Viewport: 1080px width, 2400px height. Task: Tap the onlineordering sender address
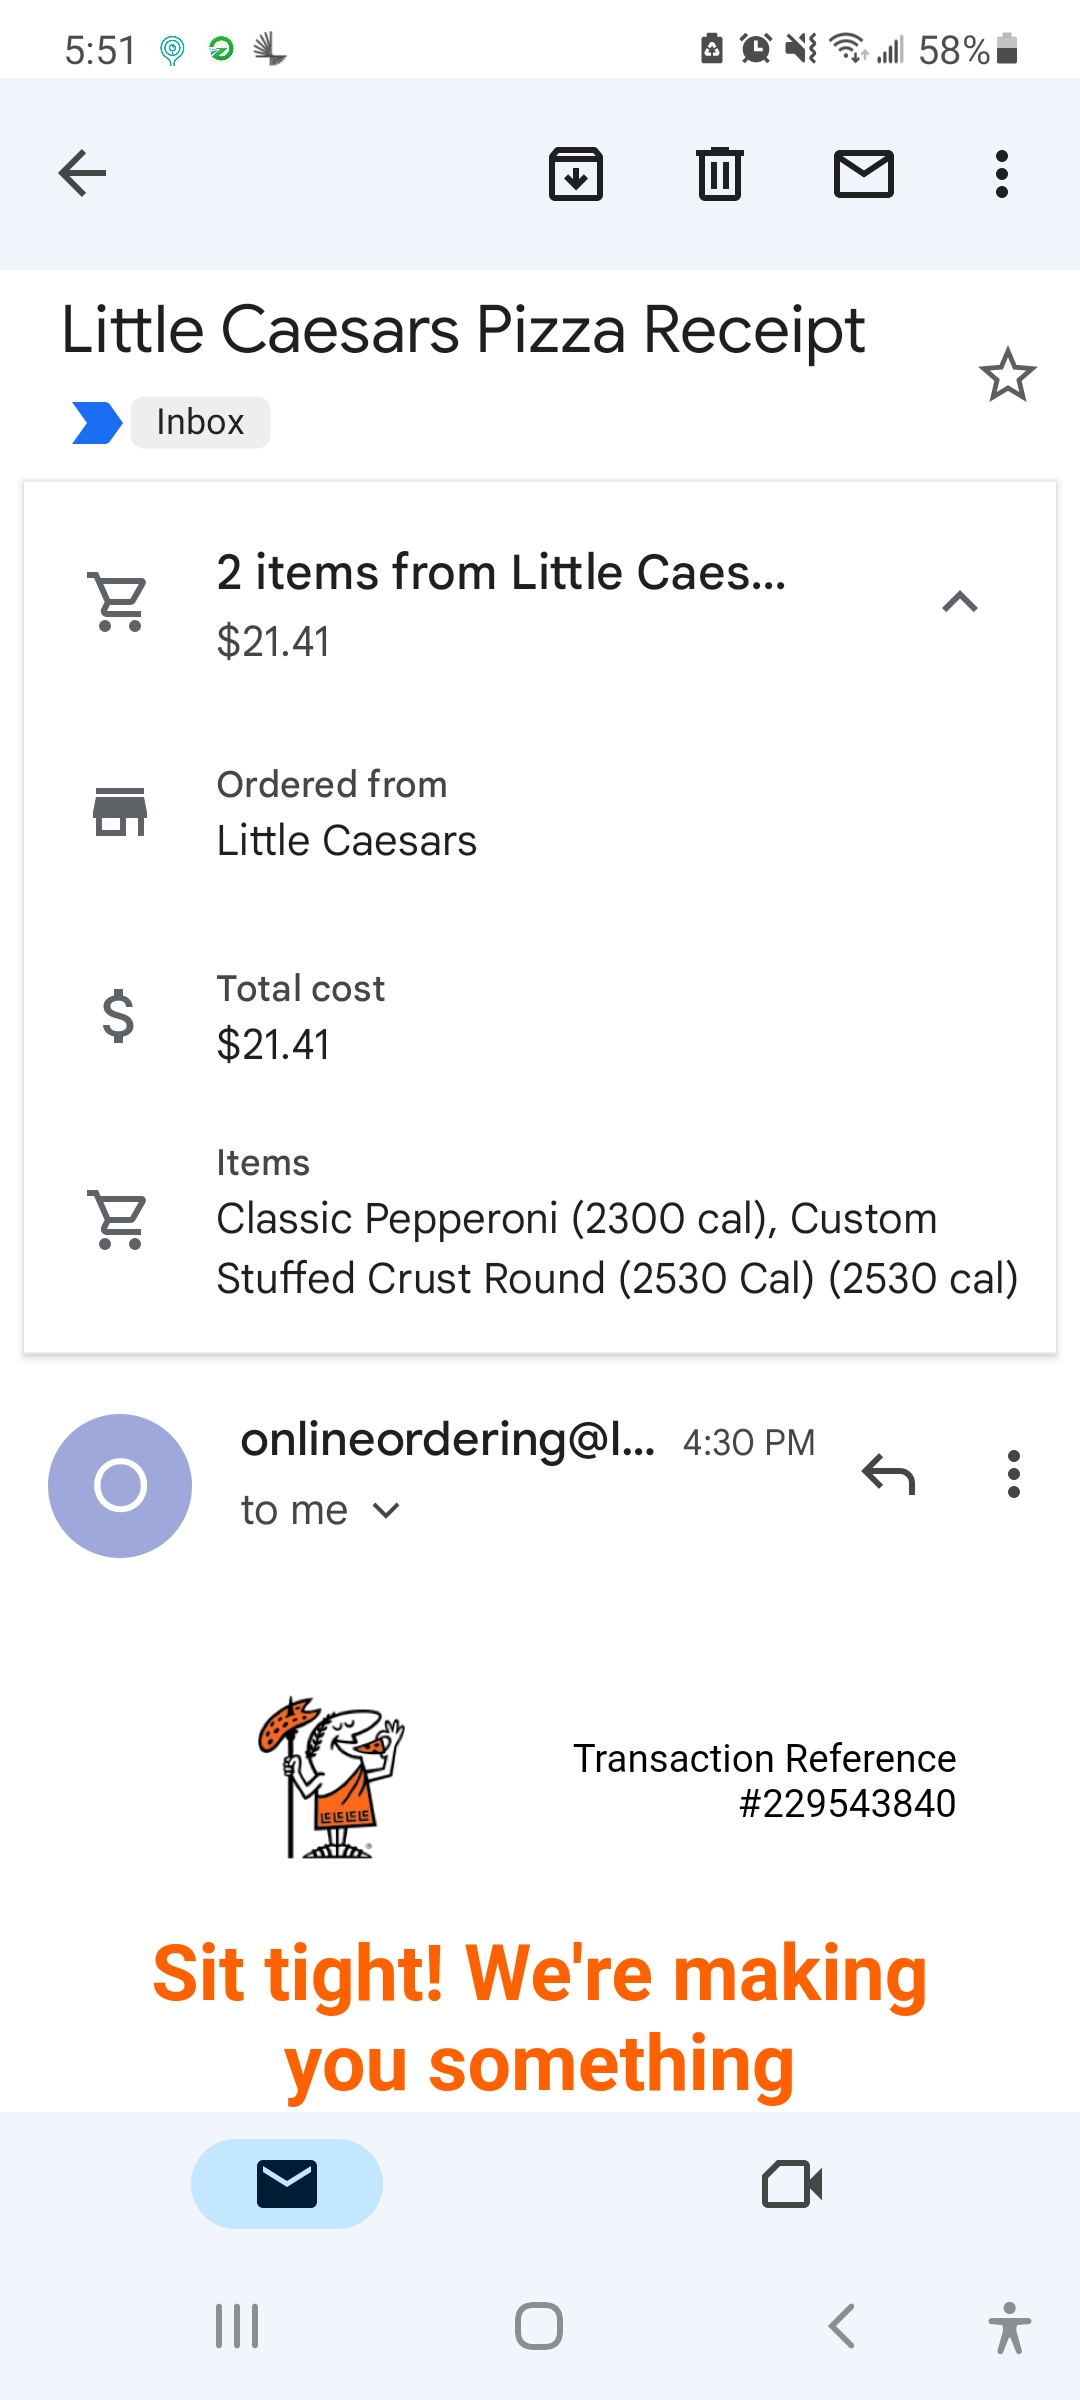(447, 1440)
